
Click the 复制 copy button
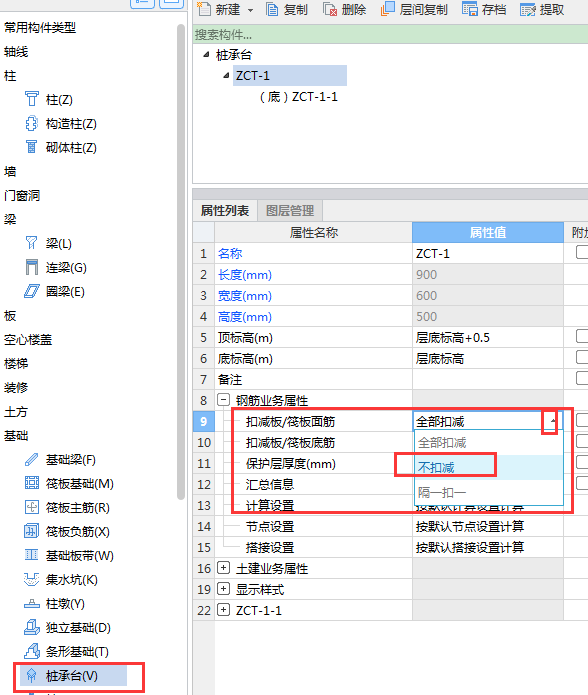pos(287,9)
